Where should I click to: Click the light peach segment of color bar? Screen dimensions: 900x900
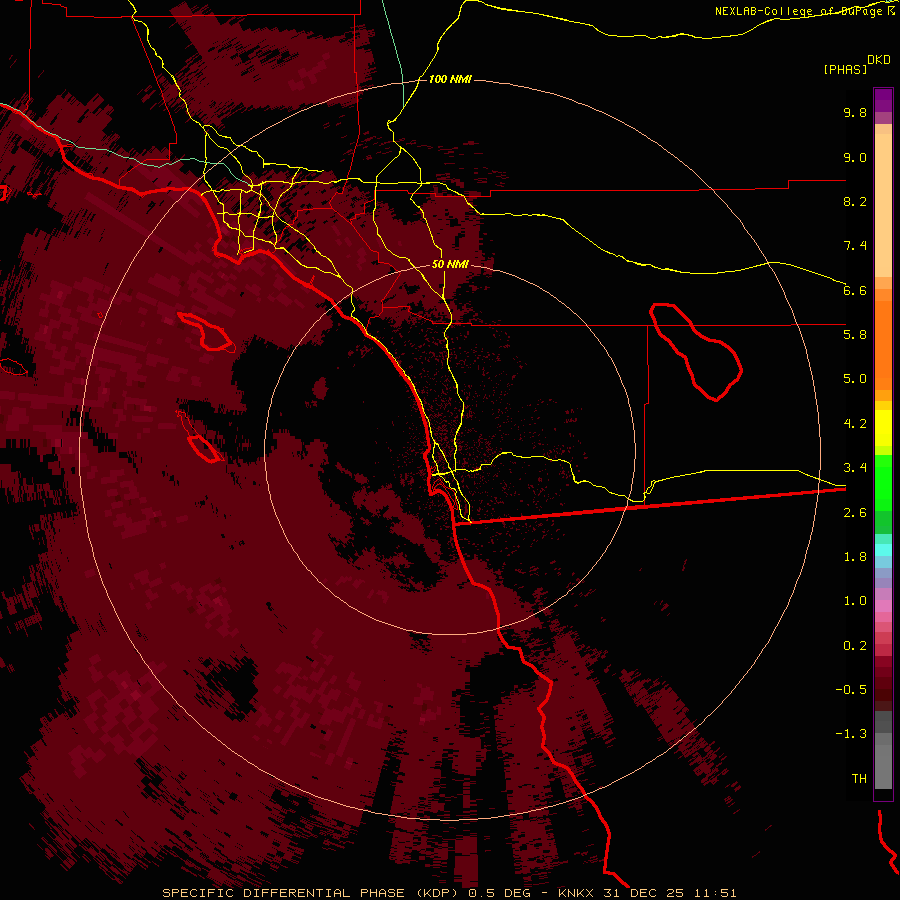[883, 205]
